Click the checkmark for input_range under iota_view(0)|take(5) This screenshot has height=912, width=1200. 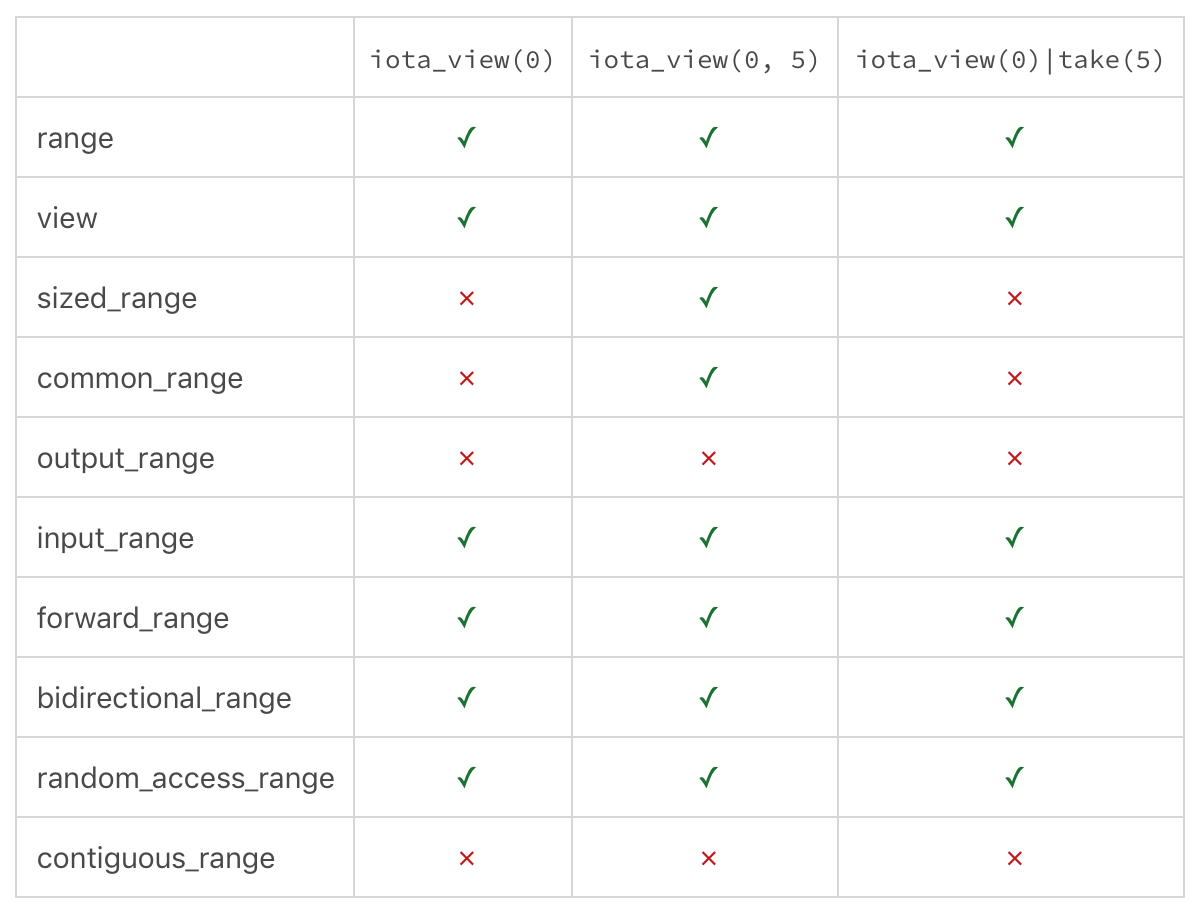pyautogui.click(x=1014, y=537)
